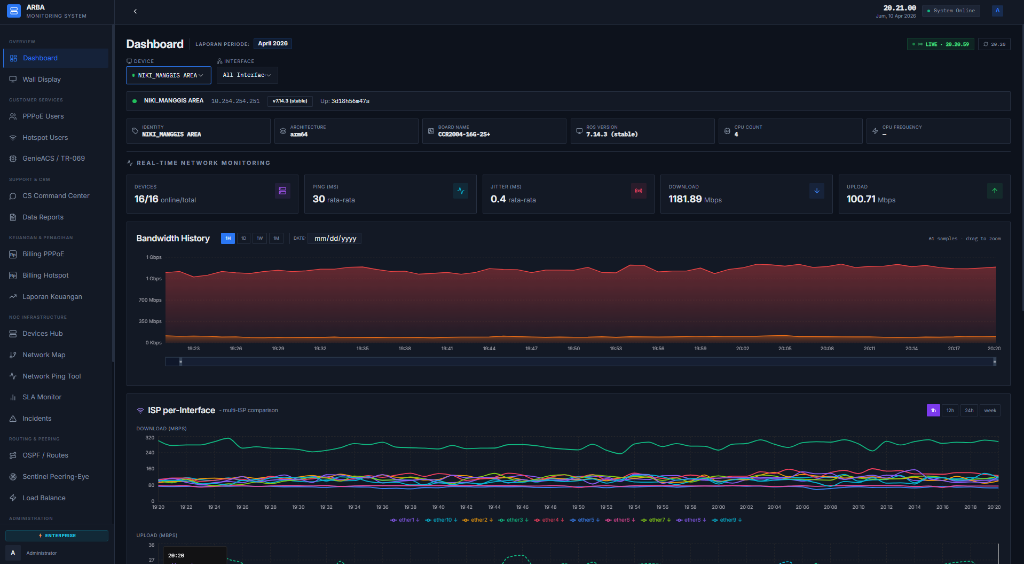1024x564 pixels.
Task: Select the 12h tab in ISP per-Interface
Action: click(x=950, y=411)
